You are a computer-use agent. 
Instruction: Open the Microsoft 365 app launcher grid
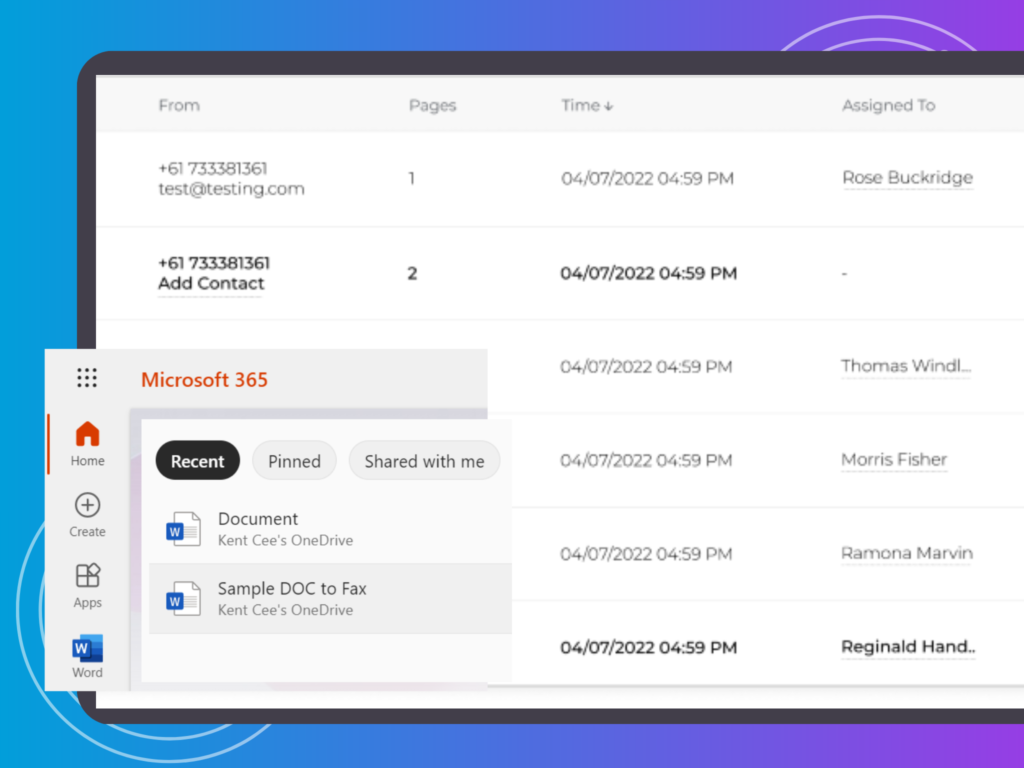pyautogui.click(x=87, y=378)
